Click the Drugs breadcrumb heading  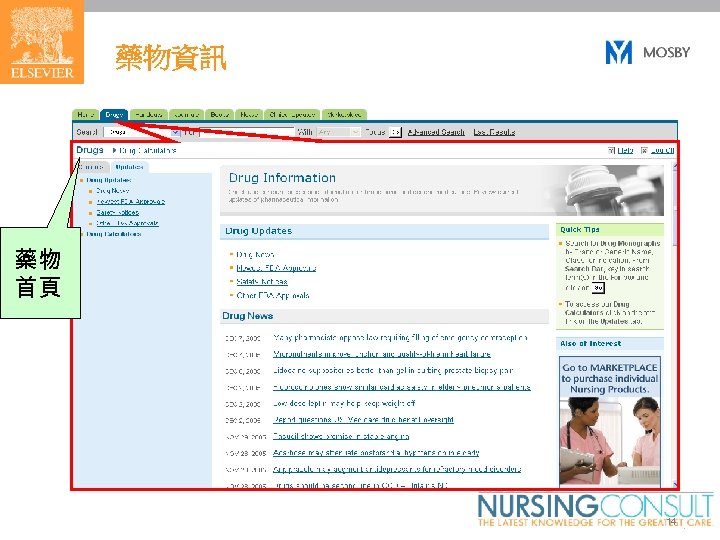[90, 150]
